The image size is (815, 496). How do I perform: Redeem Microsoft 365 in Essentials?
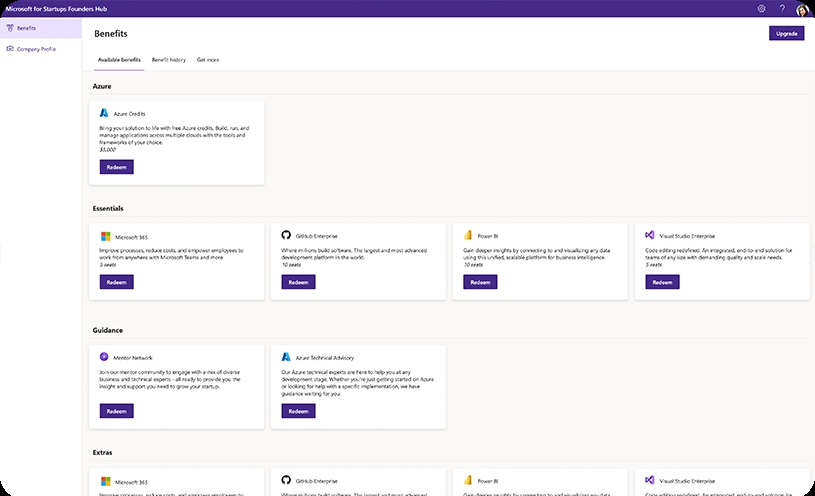[x=116, y=282]
